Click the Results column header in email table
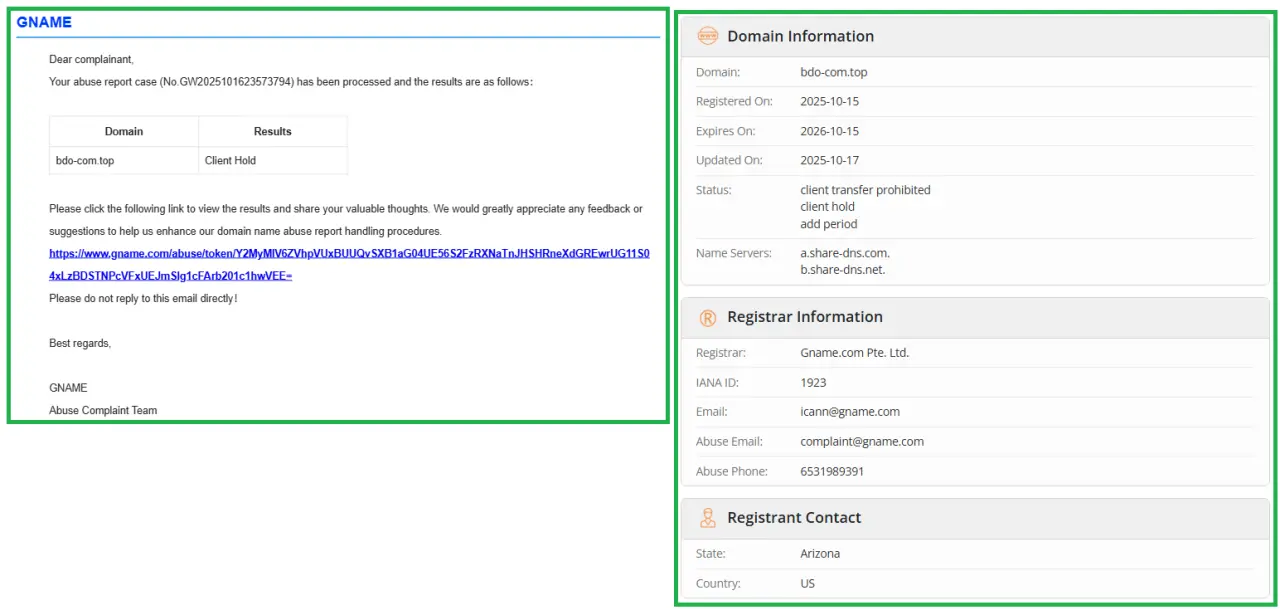 pyautogui.click(x=273, y=131)
